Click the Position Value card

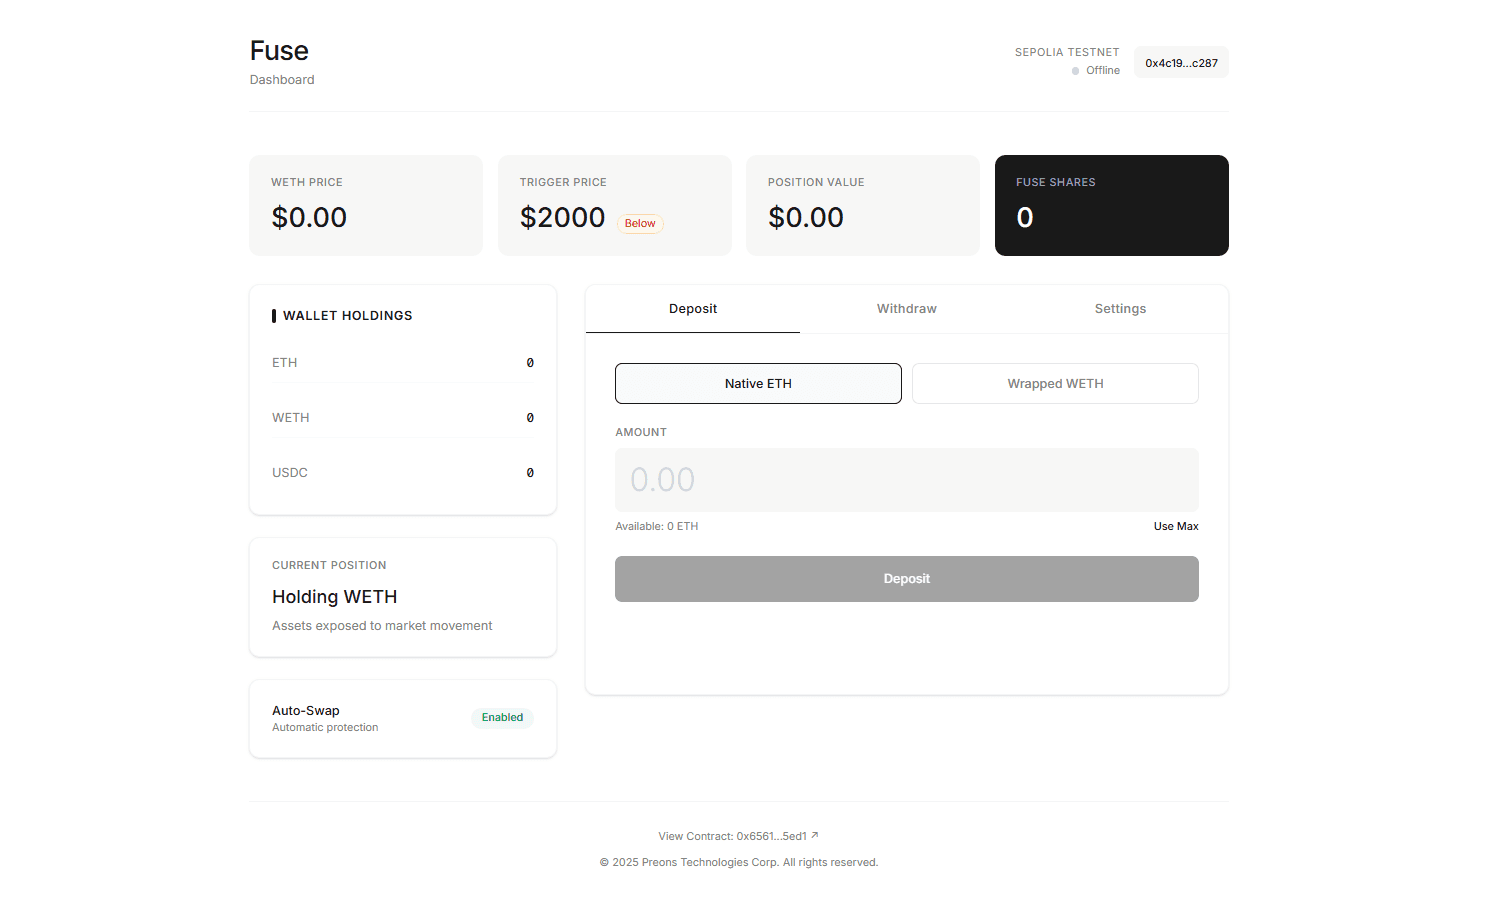862,205
